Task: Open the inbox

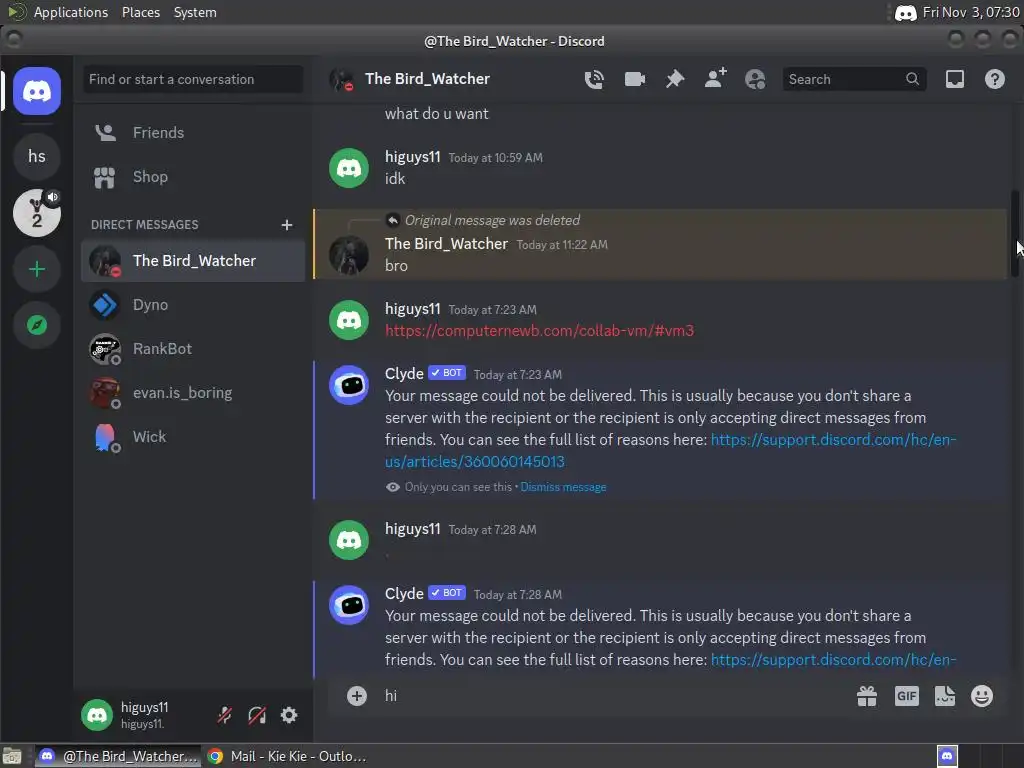Action: click(955, 79)
